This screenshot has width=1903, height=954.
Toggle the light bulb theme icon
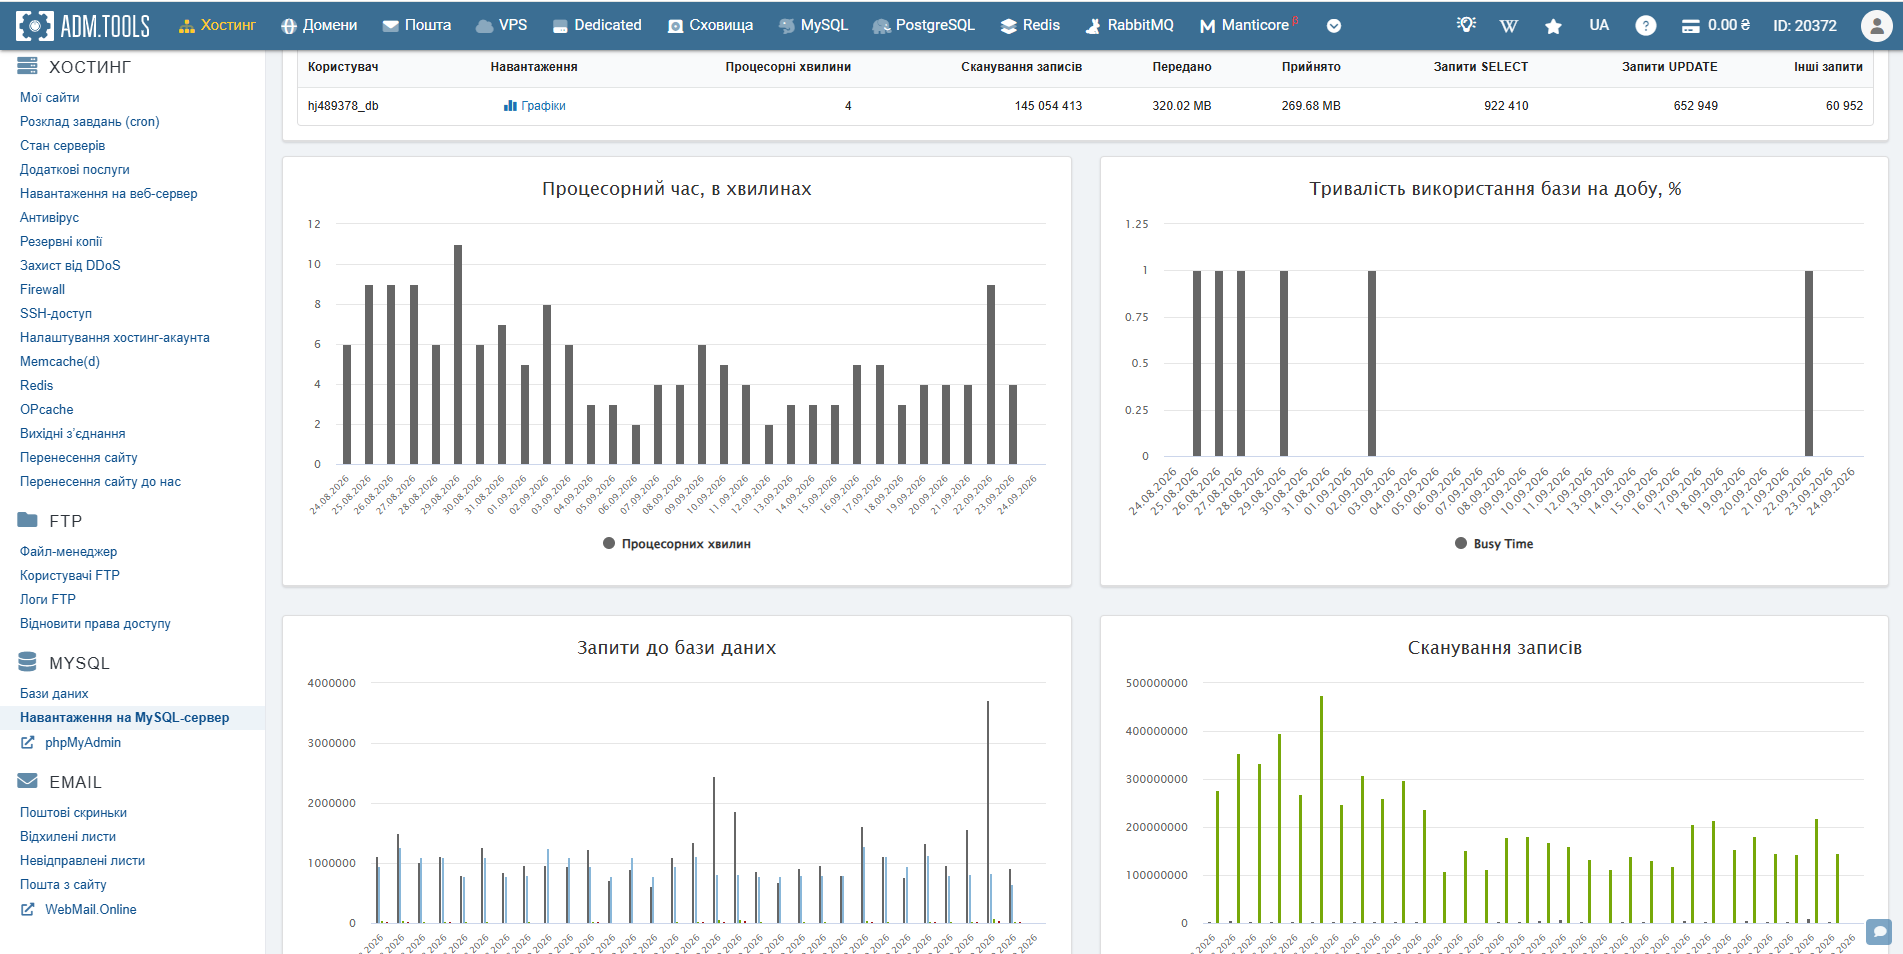tap(1465, 25)
